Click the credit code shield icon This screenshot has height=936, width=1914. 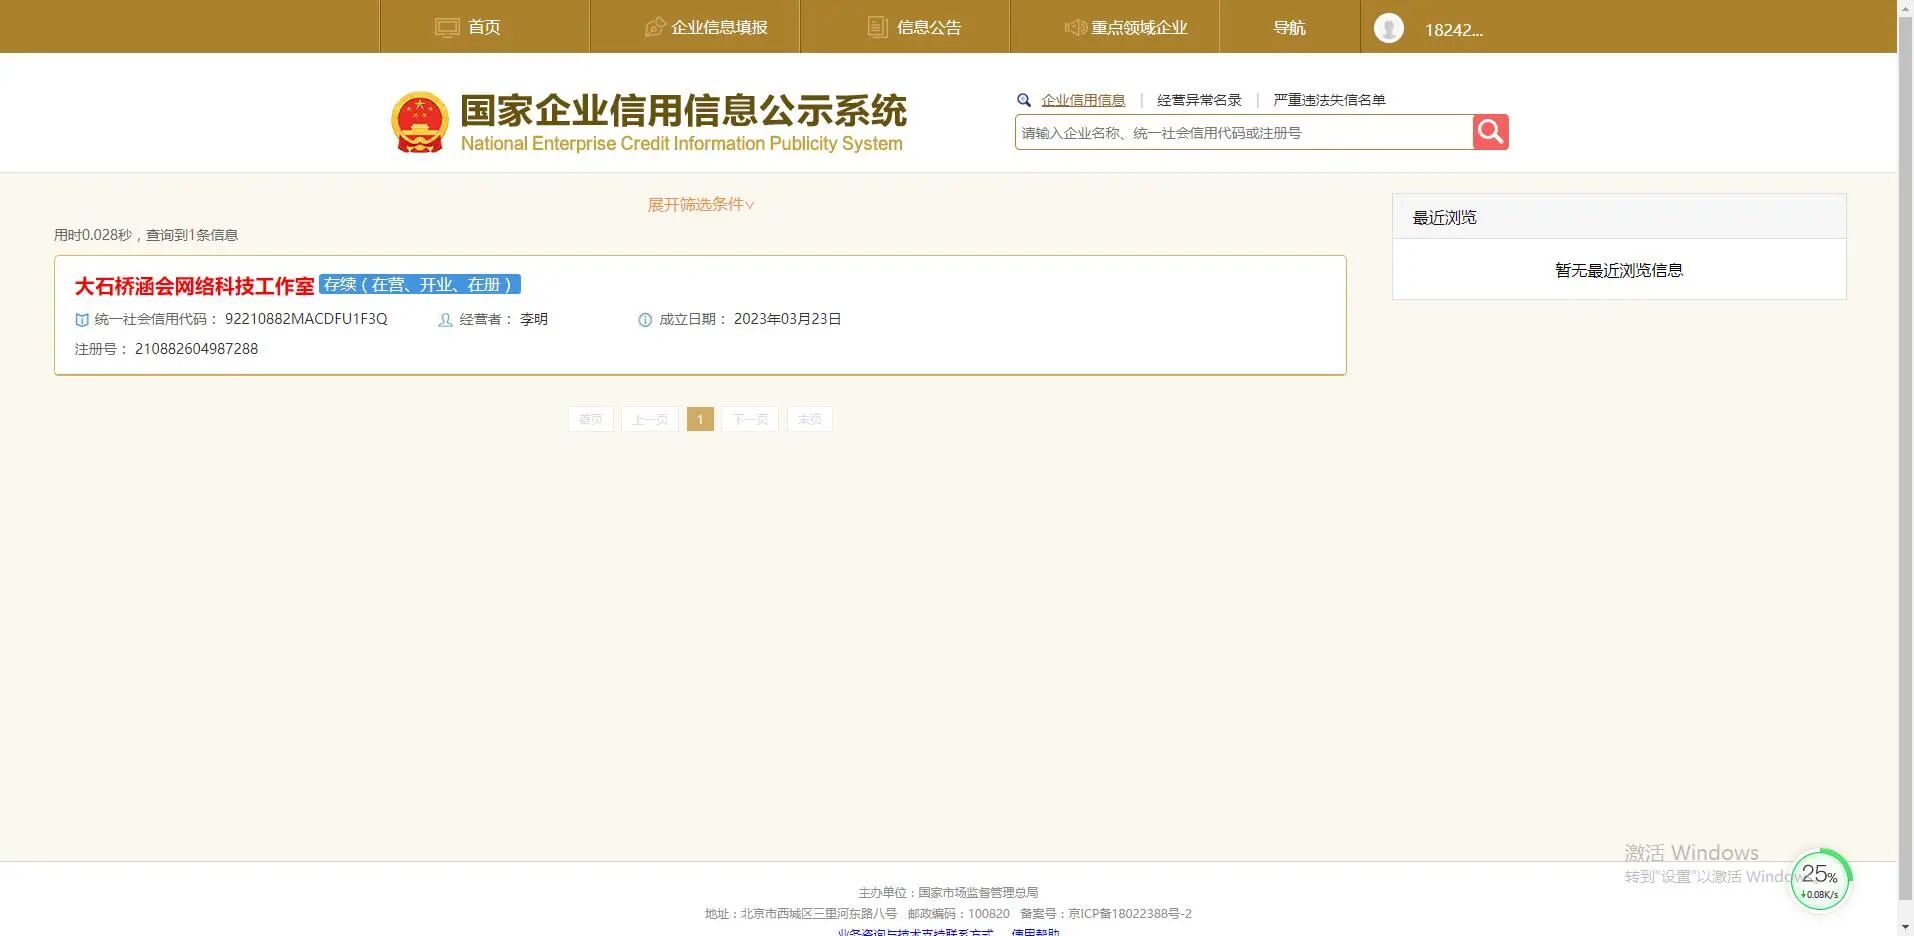click(82, 320)
